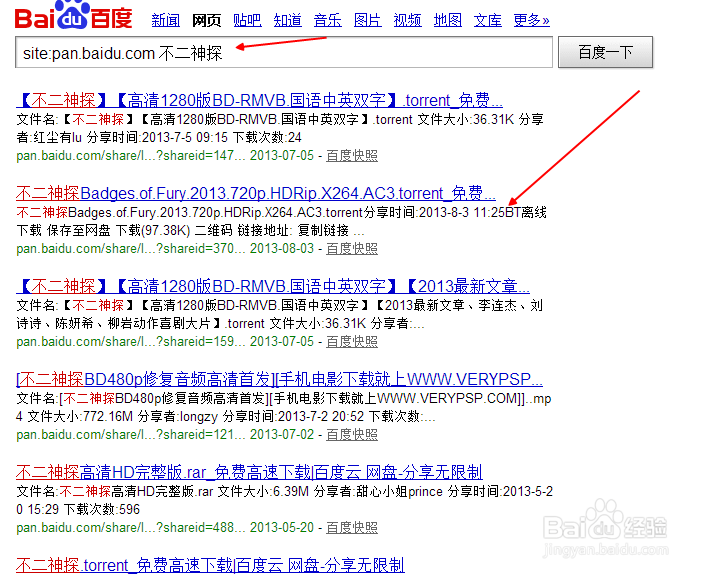Open result ending 【2013最新文章...
Image resolution: width=708 pixels, height=574 pixels.
(x=273, y=286)
